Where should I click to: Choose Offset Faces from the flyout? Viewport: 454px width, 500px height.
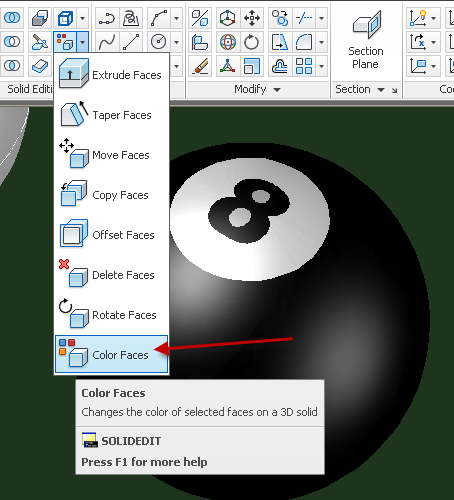click(111, 235)
